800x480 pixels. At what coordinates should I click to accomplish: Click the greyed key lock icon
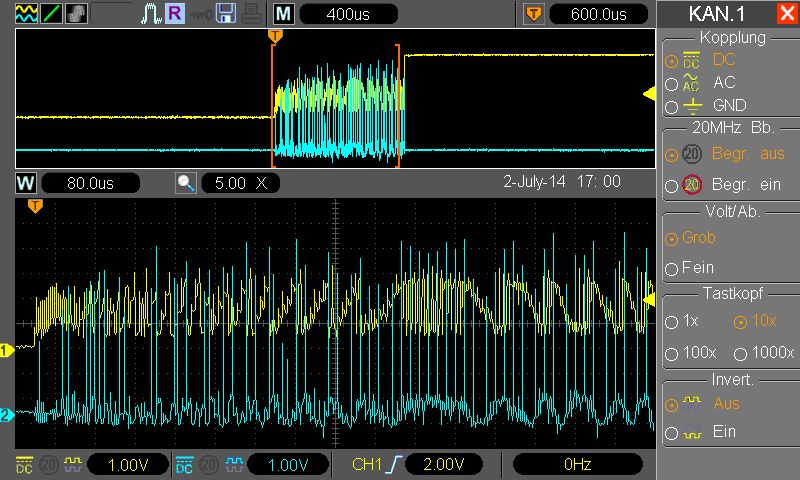point(201,15)
